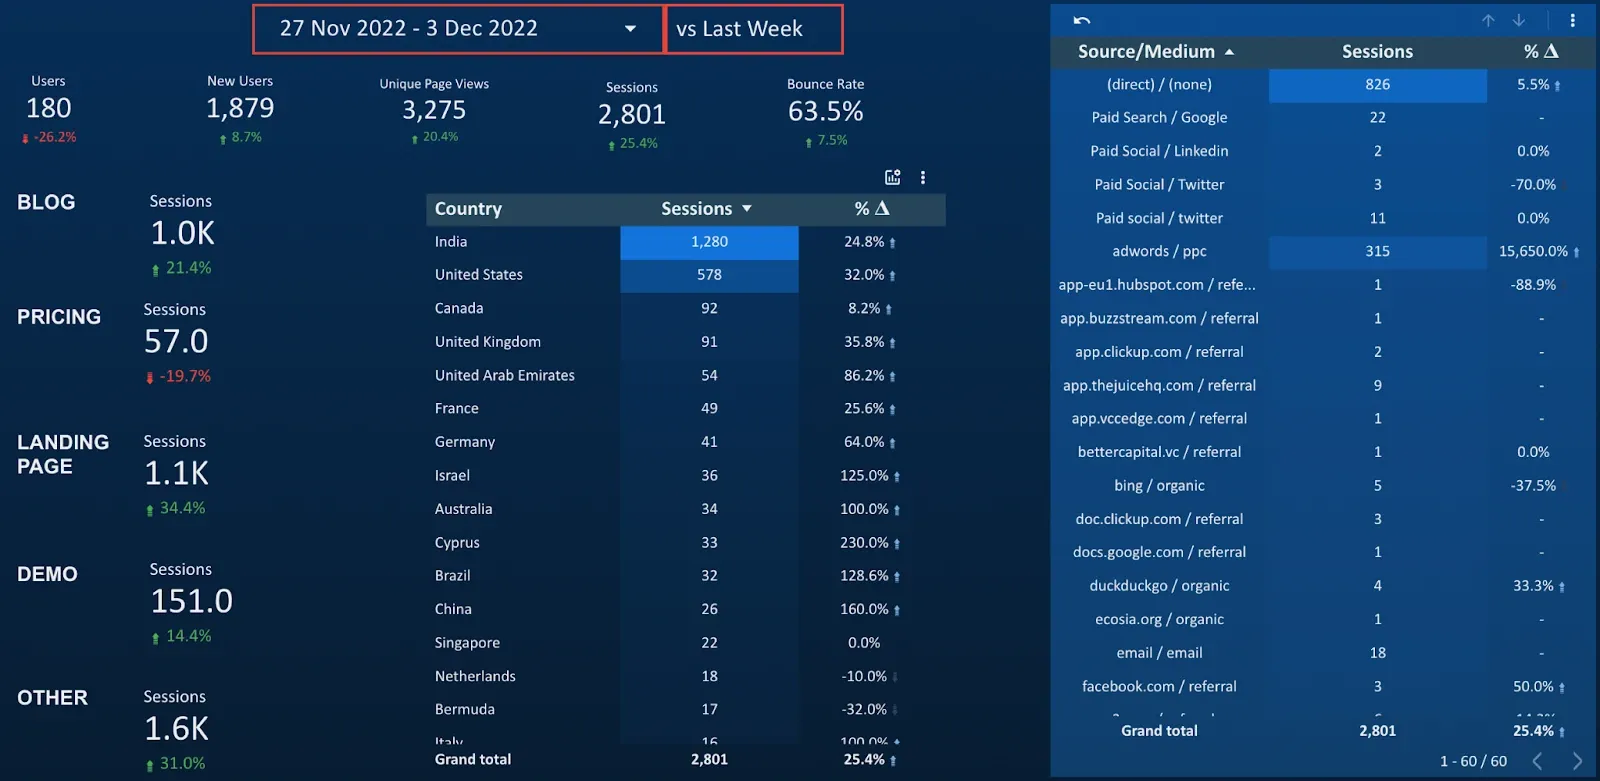Screen dimensions: 1600x781
Task: Click adwords / ppc sessions bar 315
Action: pos(1377,252)
